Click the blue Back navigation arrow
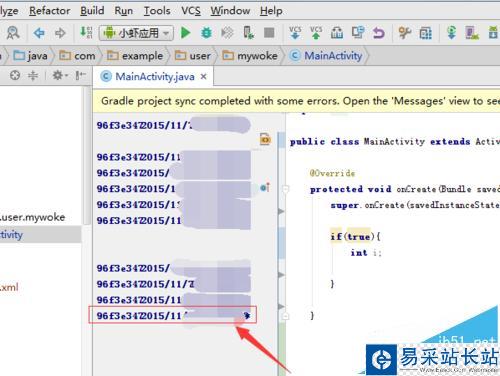 coord(39,33)
